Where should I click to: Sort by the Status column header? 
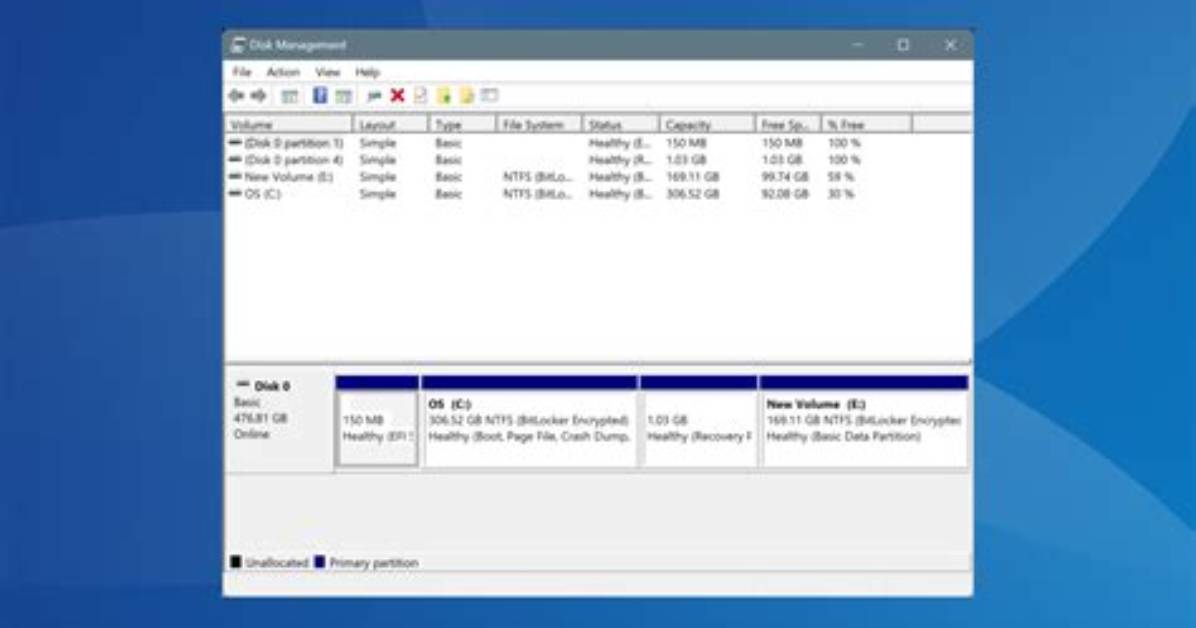pyautogui.click(x=621, y=124)
